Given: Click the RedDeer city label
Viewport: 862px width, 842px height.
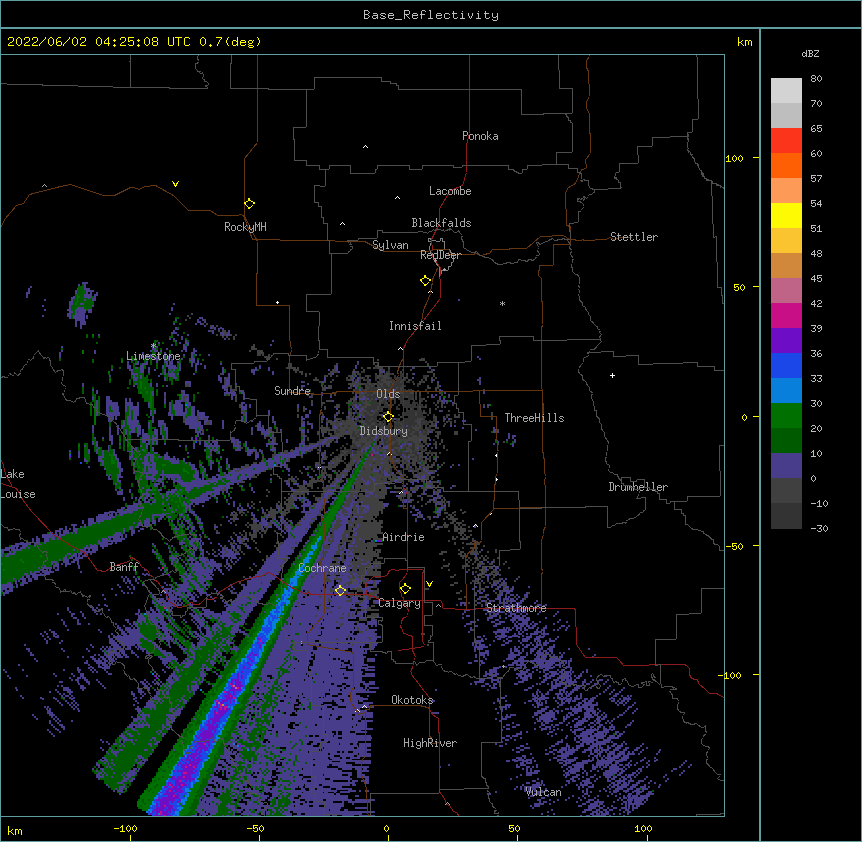Looking at the screenshot, I should tap(440, 255).
